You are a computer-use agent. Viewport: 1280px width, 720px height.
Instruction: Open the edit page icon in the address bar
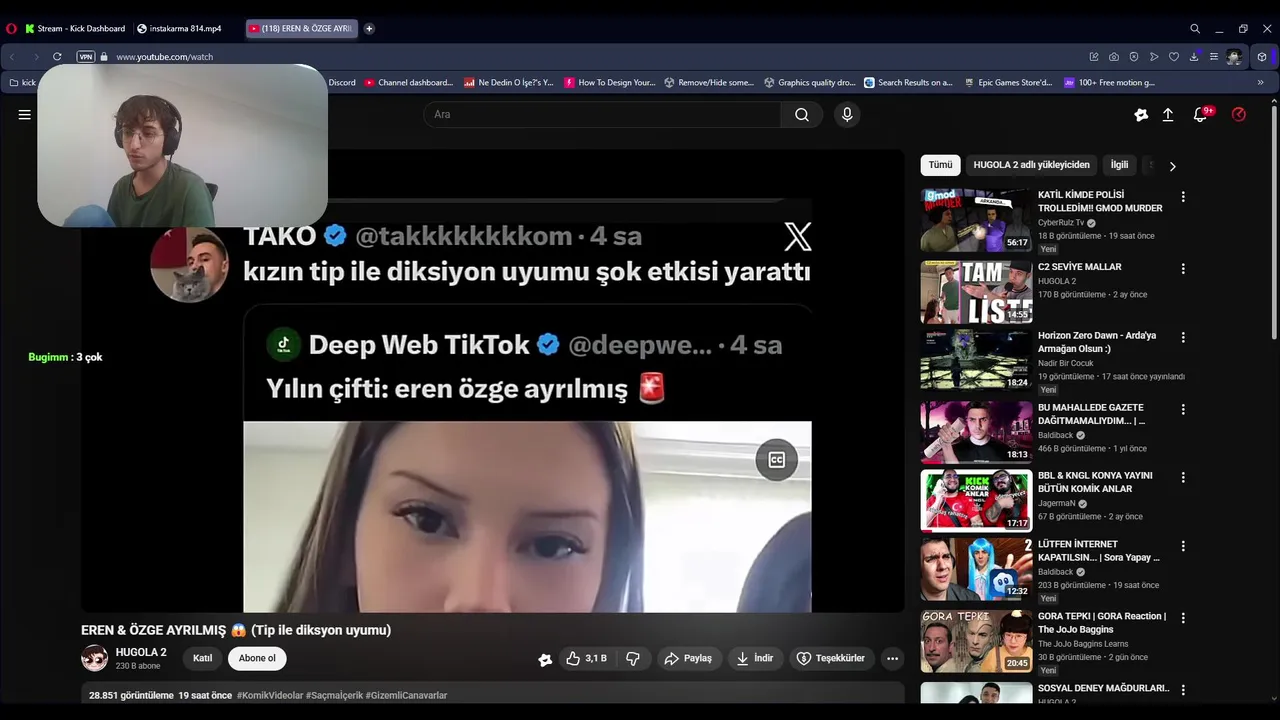pyautogui.click(x=1094, y=57)
